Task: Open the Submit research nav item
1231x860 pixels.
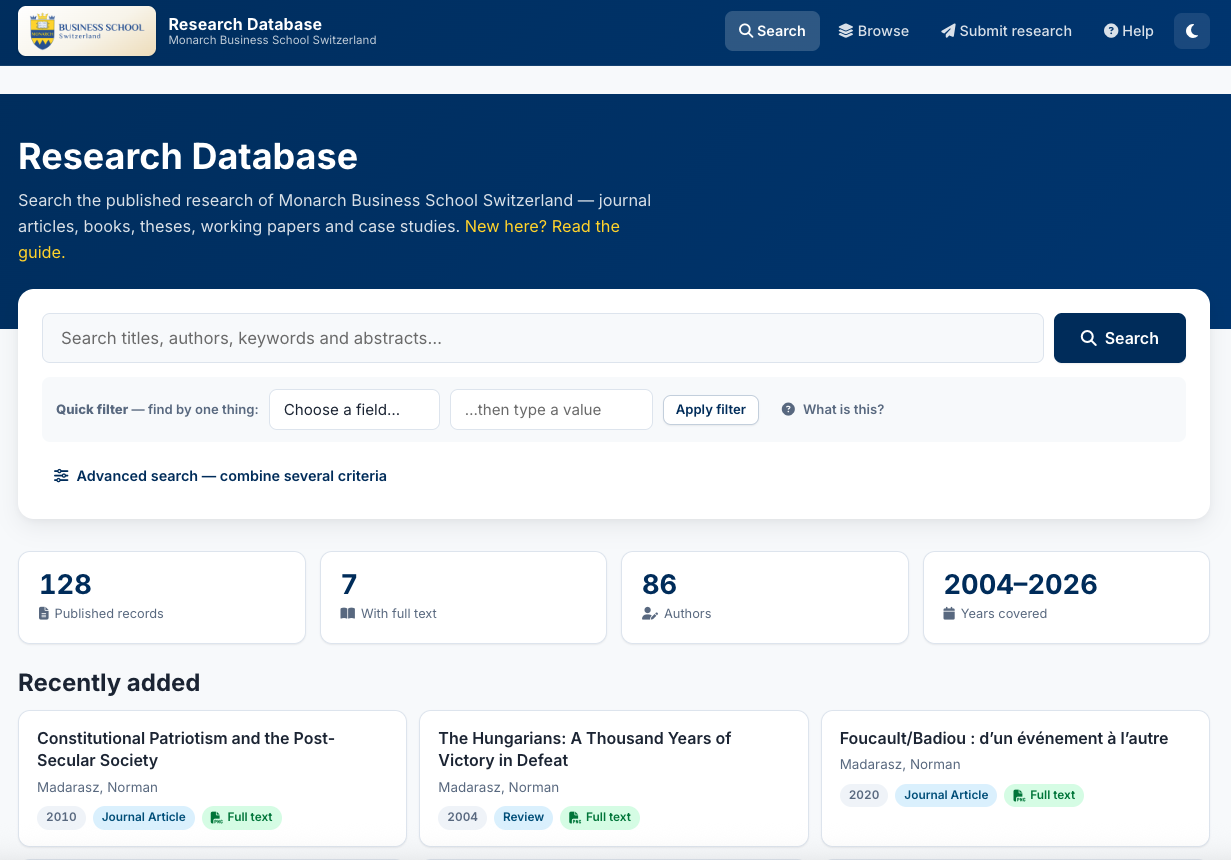Action: [x=1006, y=31]
